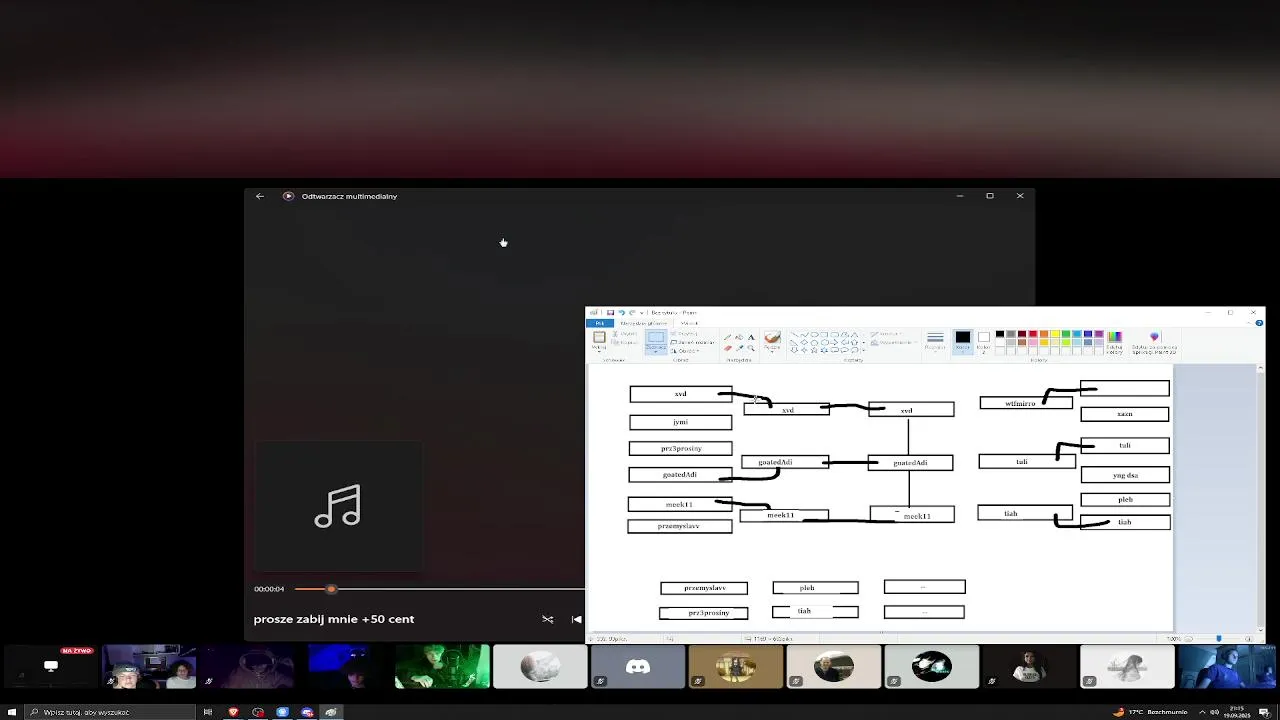Switch to the Widok tab in Paint

pos(689,323)
